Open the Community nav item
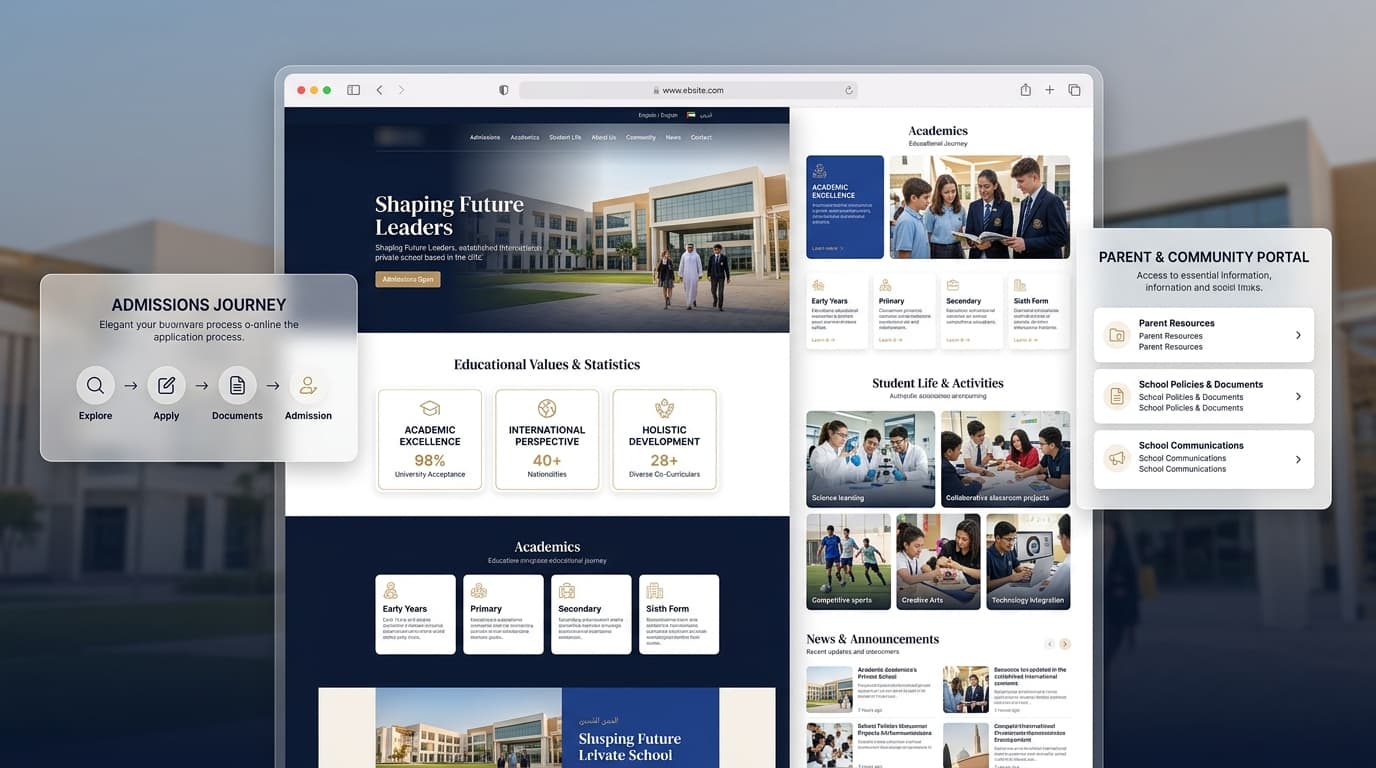Screen dimensions: 1376x768 point(641,137)
